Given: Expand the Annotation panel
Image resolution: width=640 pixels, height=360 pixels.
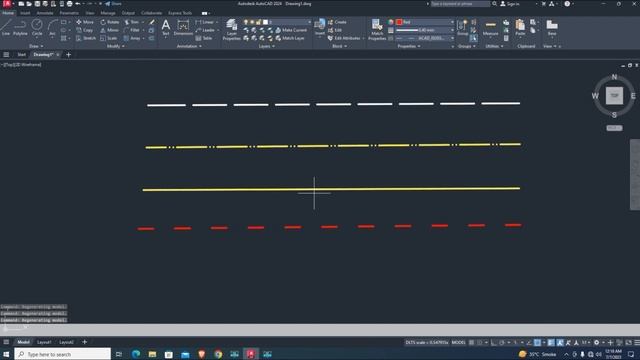Looking at the screenshot, I should (x=189, y=46).
